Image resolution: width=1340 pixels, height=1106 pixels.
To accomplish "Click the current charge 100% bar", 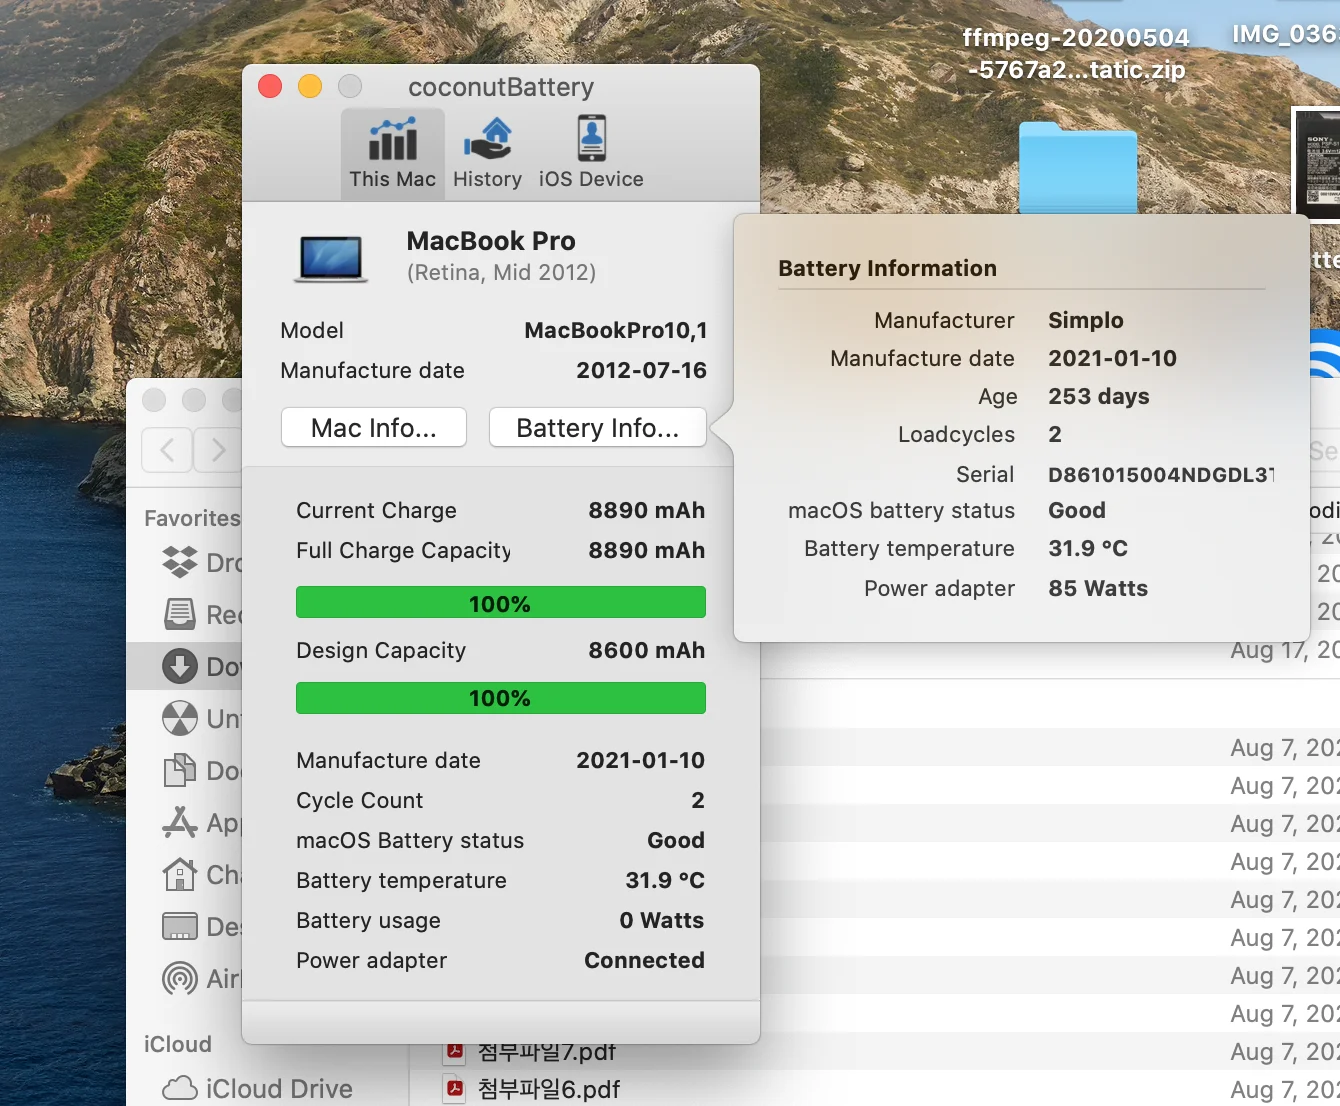I will (x=501, y=603).
